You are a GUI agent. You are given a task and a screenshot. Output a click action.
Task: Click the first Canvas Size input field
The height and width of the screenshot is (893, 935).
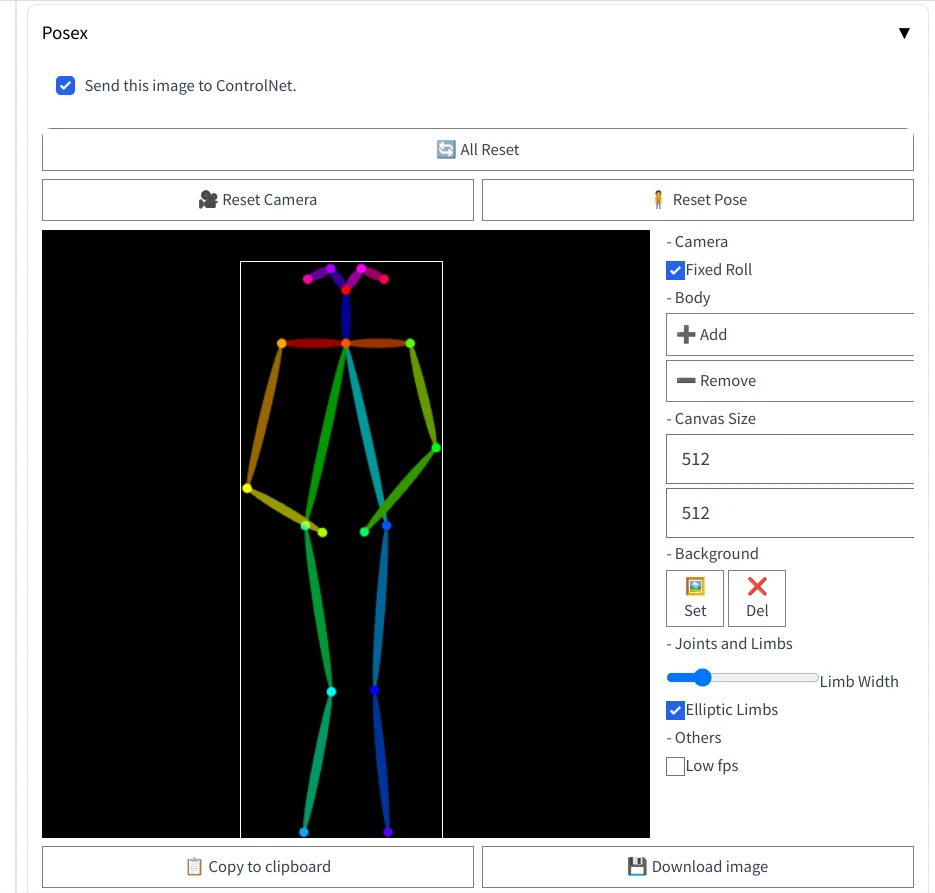point(790,459)
